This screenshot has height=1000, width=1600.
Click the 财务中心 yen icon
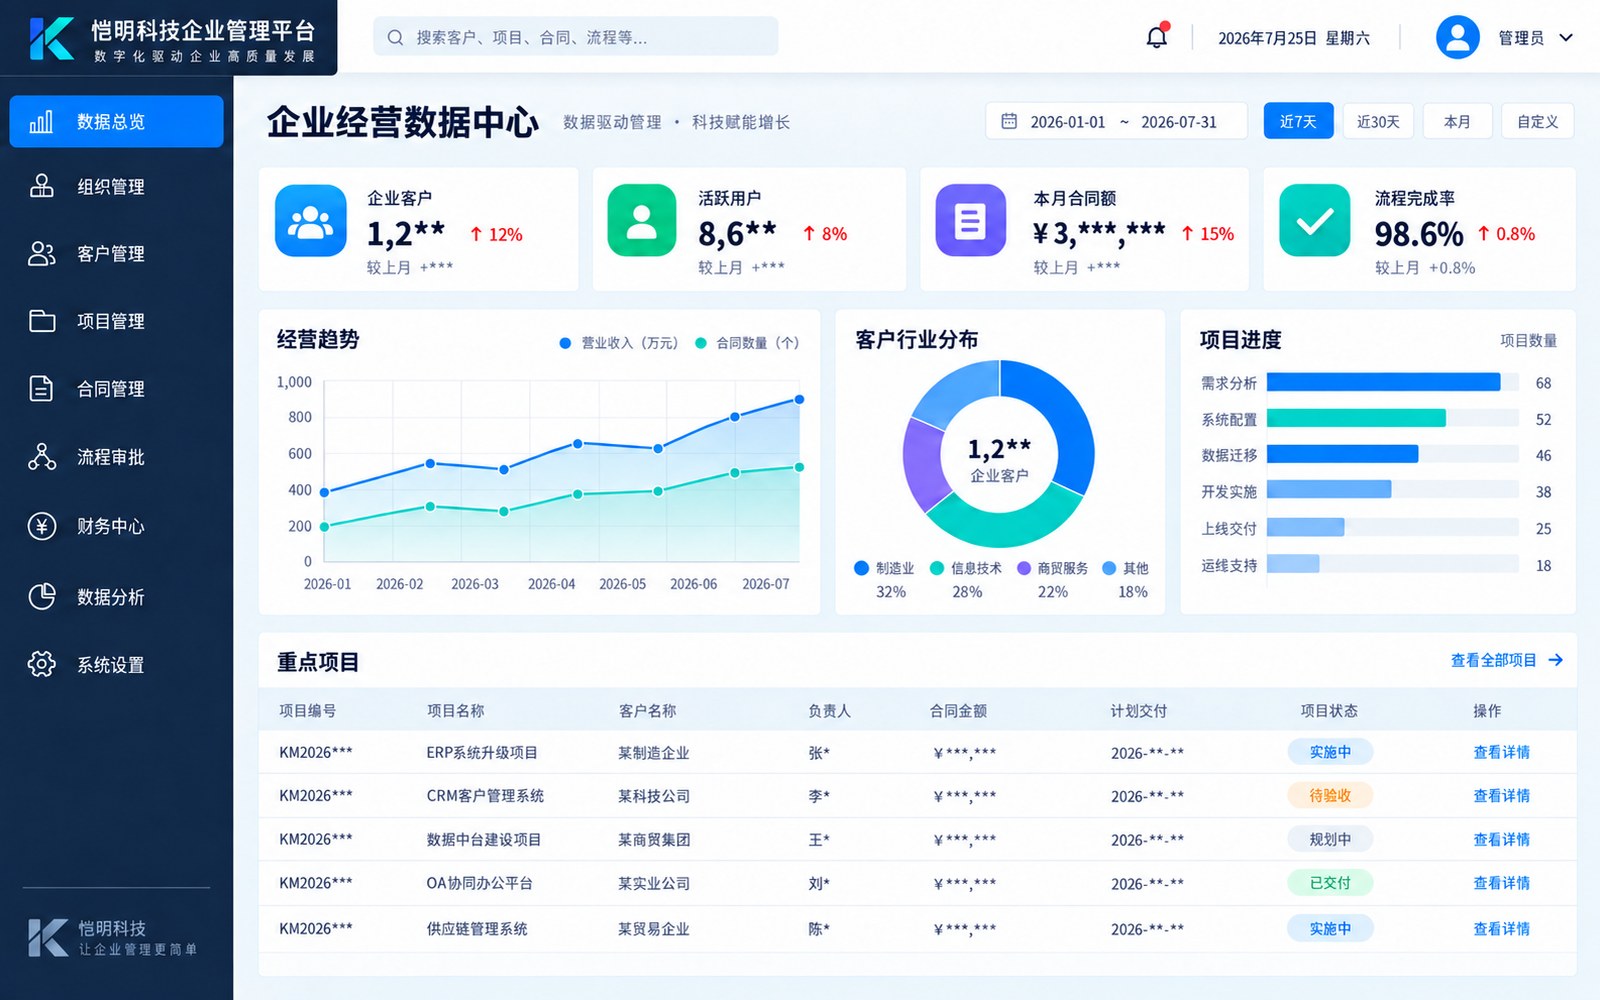41,526
